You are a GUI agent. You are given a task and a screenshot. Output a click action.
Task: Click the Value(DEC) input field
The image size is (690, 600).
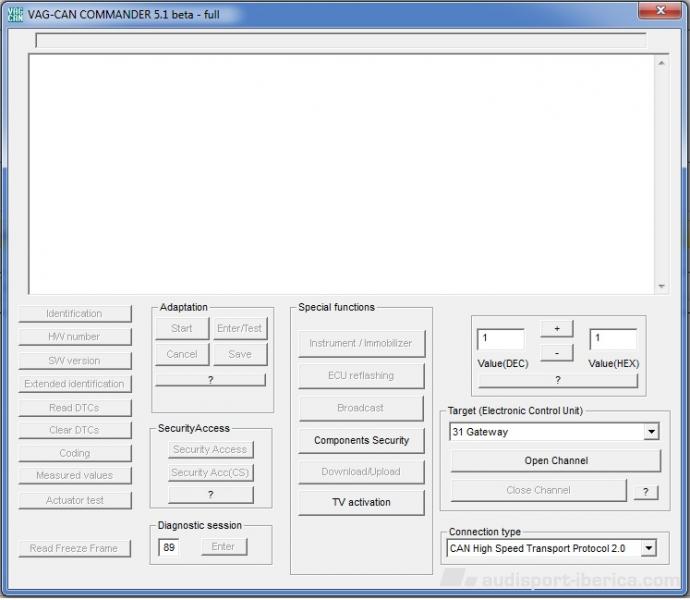[x=501, y=339]
